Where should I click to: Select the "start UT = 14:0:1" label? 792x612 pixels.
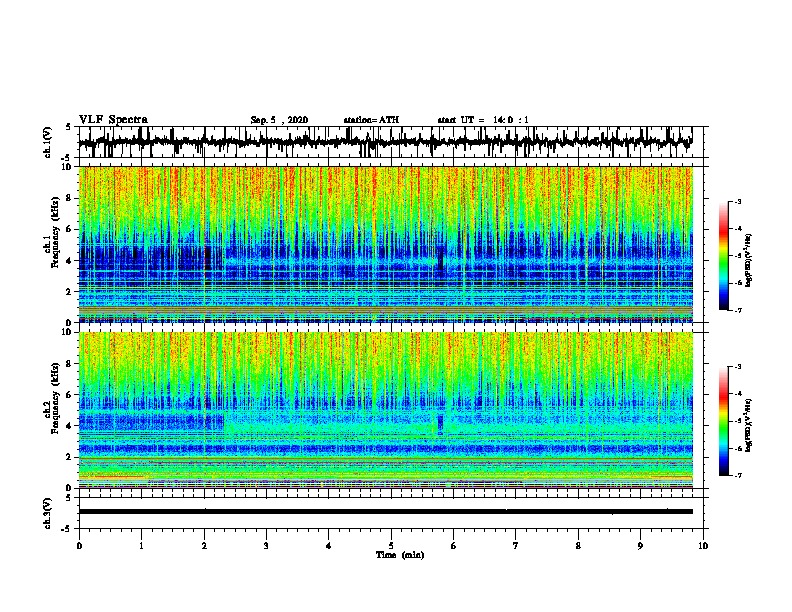coord(483,120)
